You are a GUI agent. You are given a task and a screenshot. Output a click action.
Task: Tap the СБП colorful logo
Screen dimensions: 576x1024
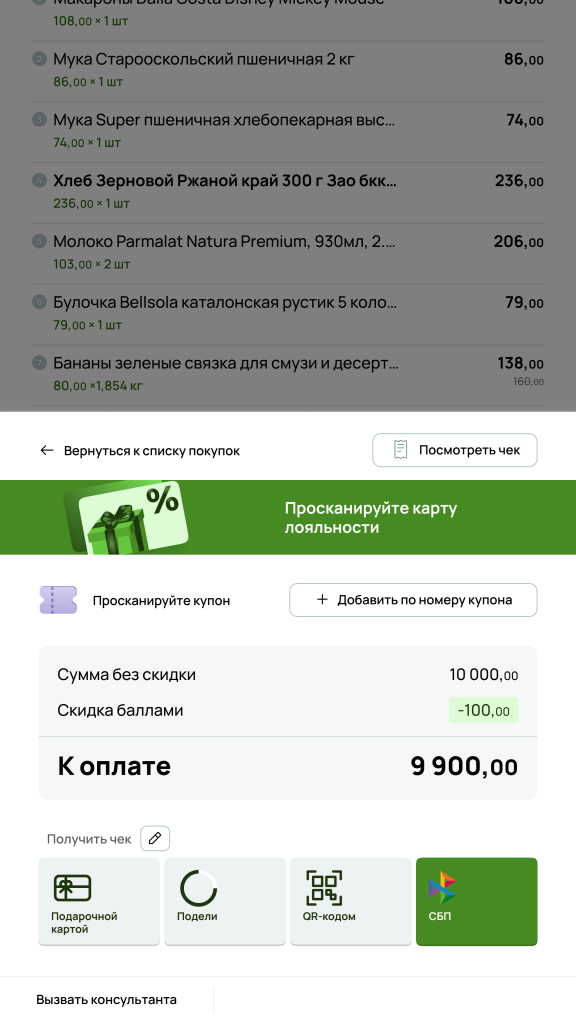(x=442, y=888)
